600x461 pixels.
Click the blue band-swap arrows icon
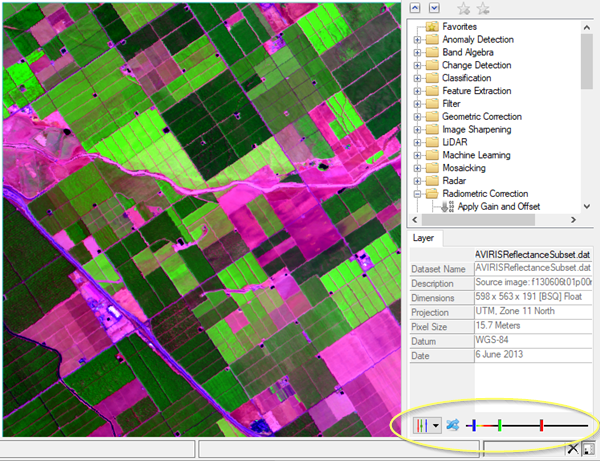click(453, 425)
